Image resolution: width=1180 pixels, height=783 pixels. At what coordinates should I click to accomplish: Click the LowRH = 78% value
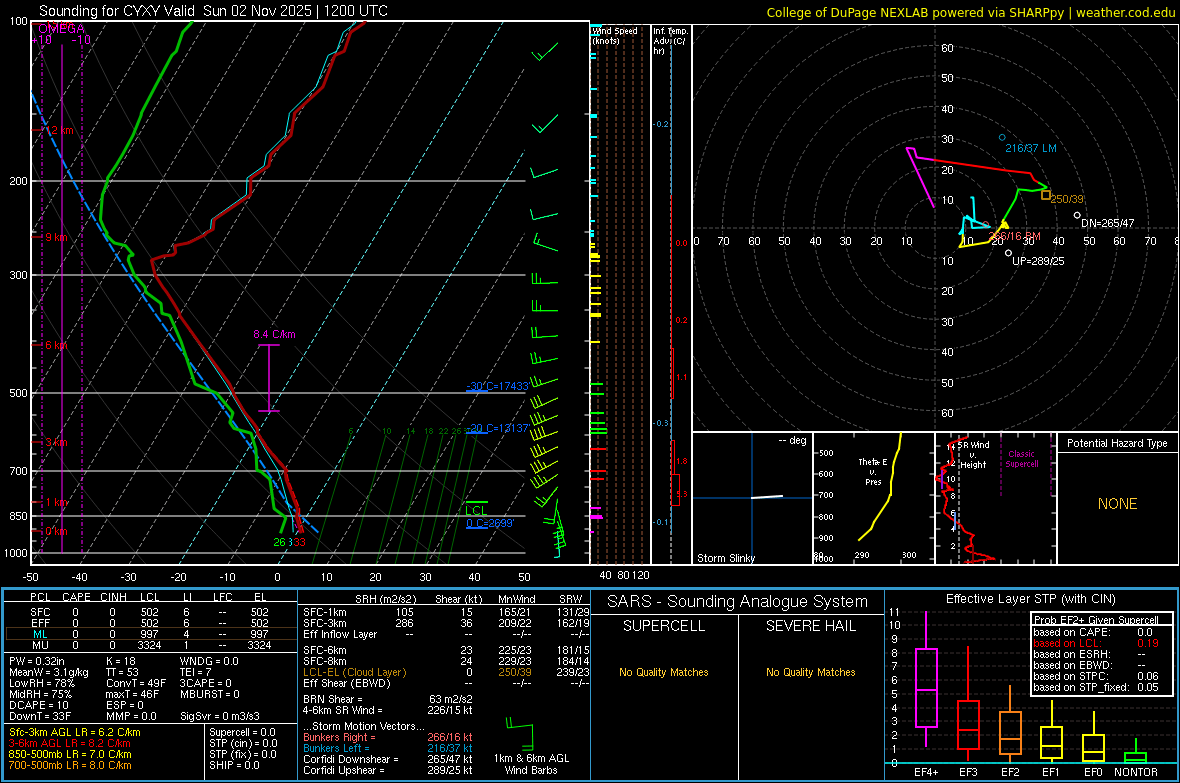tap(41, 683)
